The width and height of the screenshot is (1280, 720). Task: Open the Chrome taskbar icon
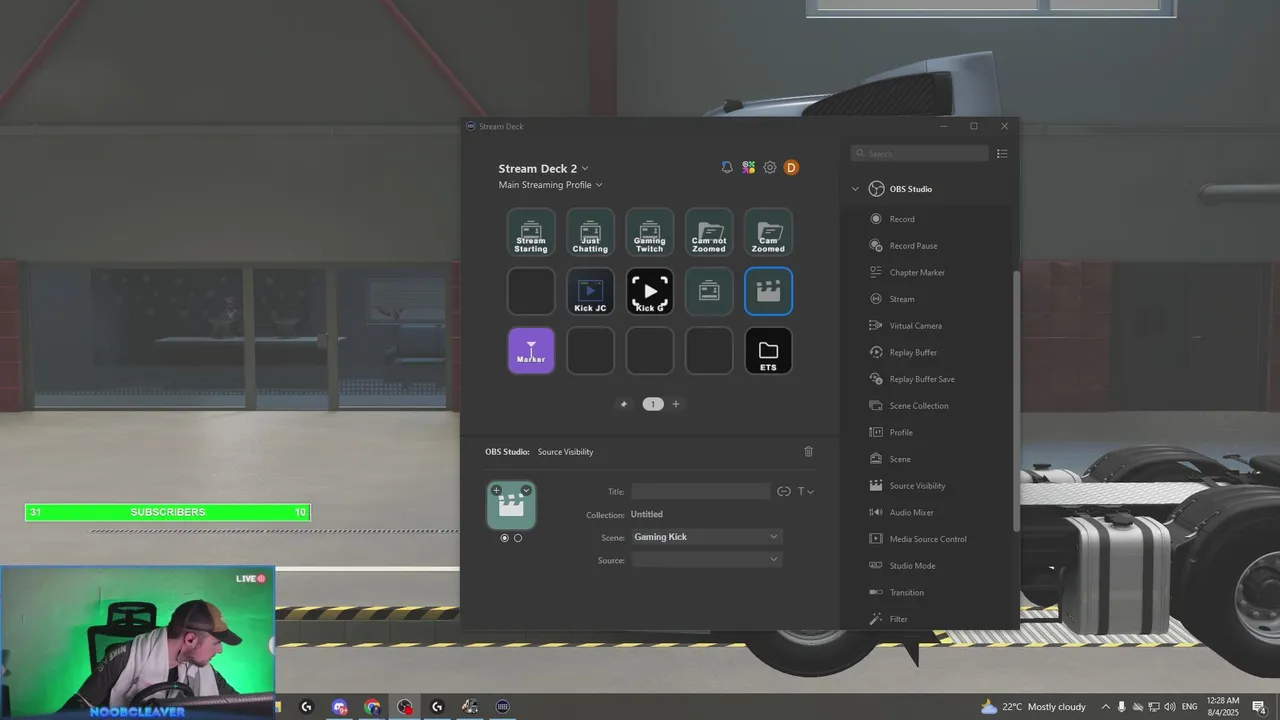372,707
